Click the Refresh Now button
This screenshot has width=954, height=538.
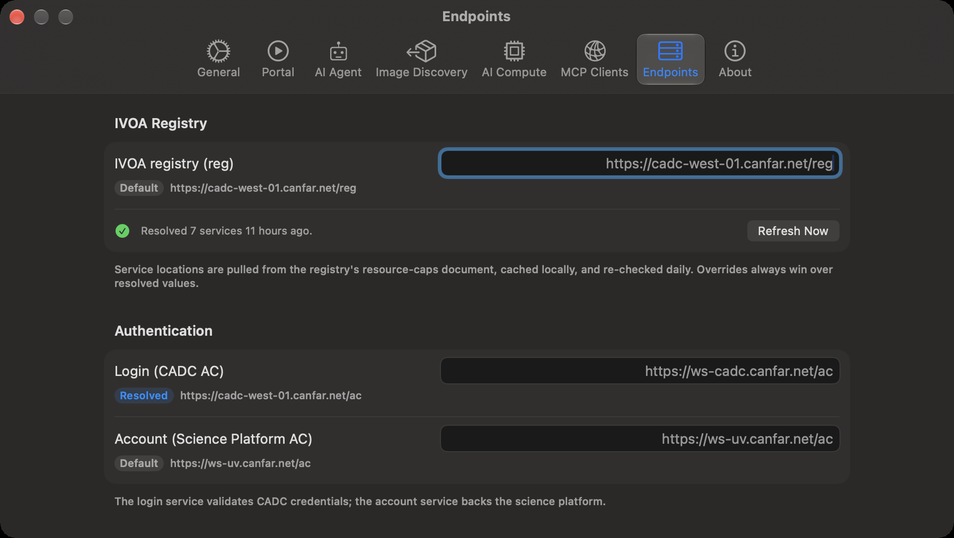click(793, 231)
